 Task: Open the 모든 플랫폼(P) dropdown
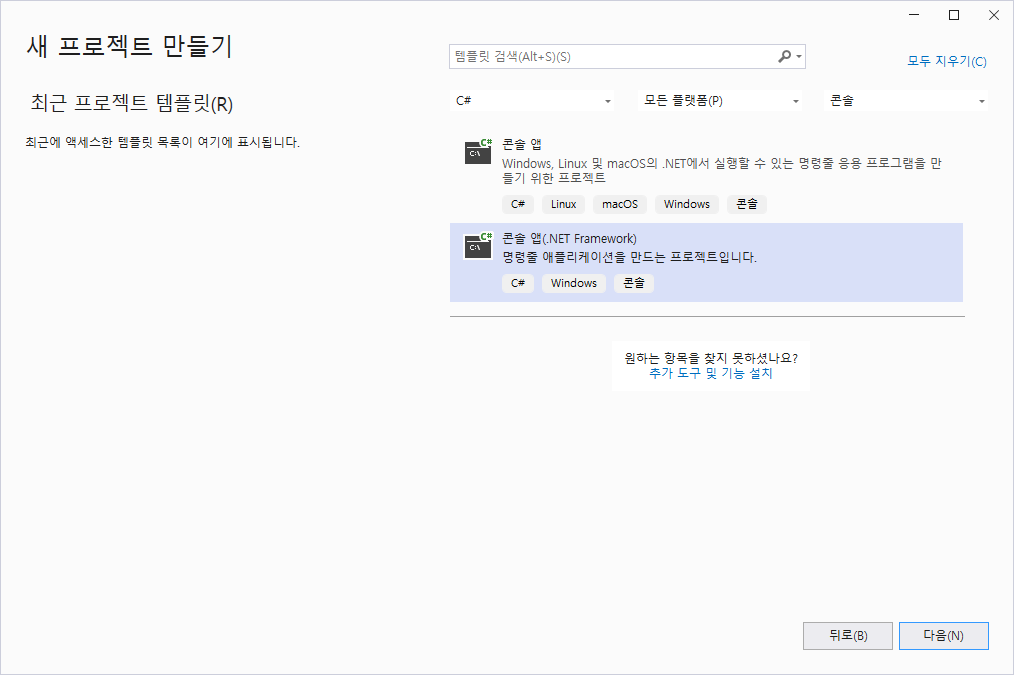[722, 101]
